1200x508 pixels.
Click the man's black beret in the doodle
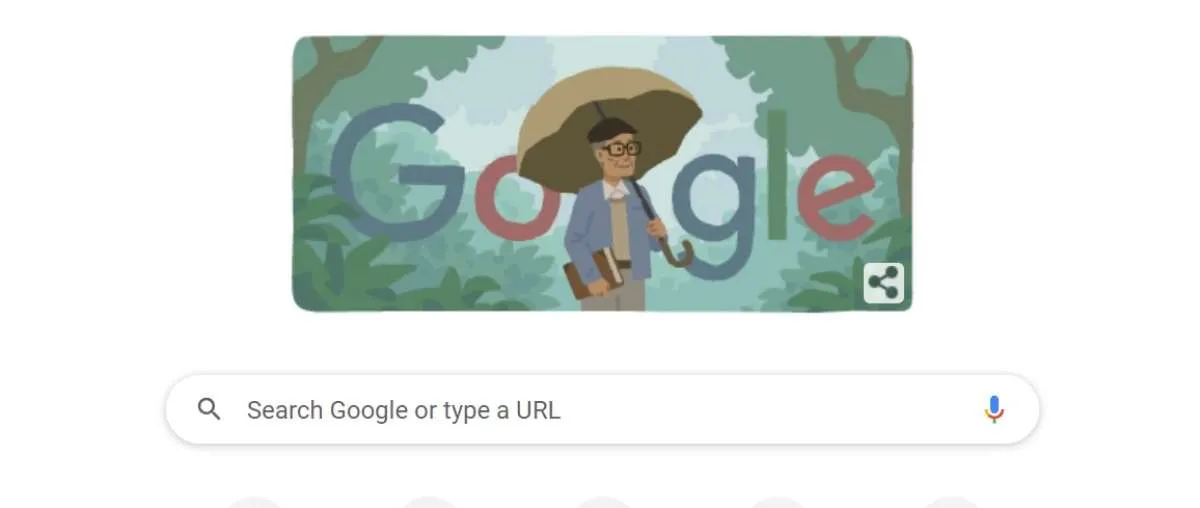point(607,129)
